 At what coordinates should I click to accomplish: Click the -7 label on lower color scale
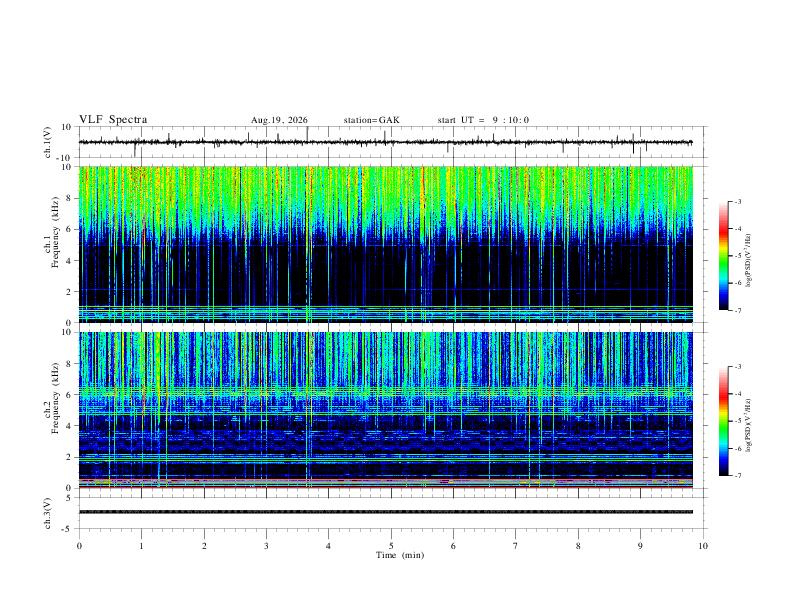pos(738,476)
